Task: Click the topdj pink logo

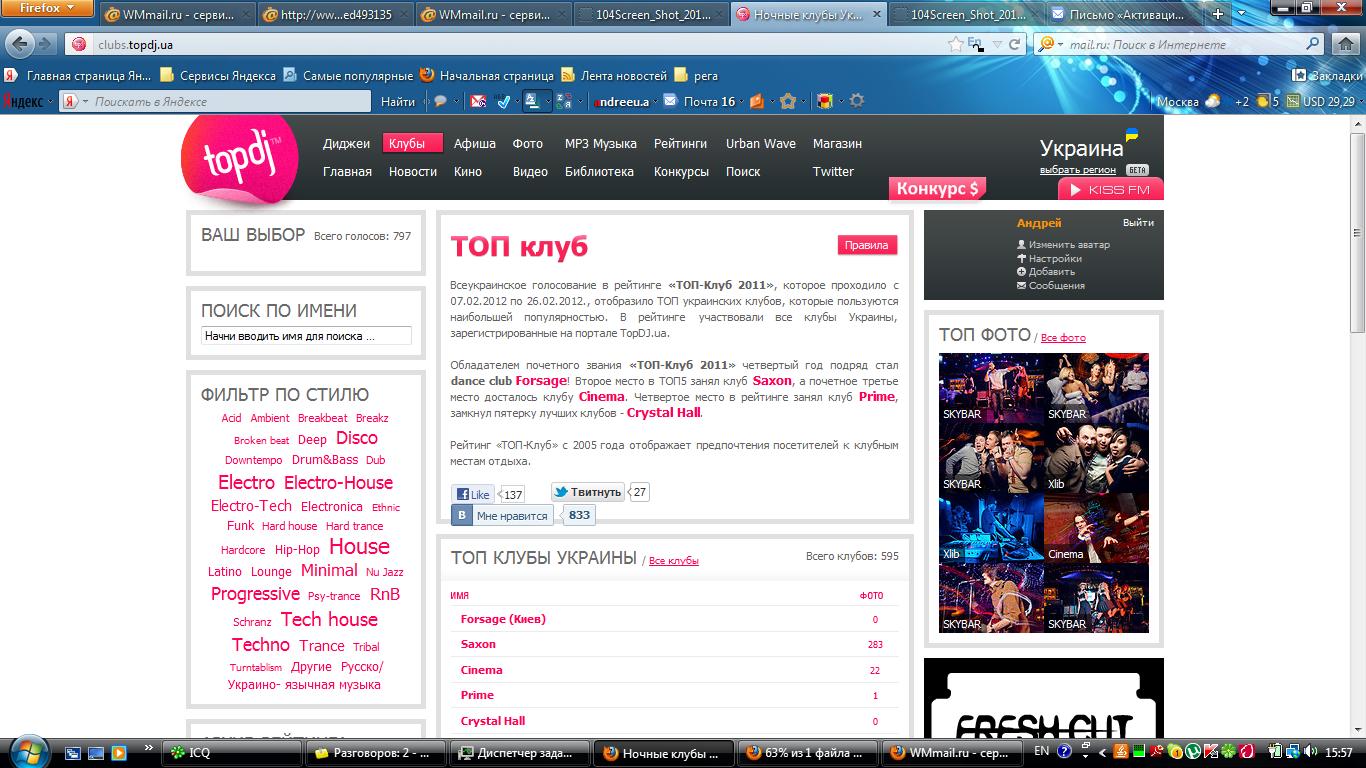Action: (240, 158)
